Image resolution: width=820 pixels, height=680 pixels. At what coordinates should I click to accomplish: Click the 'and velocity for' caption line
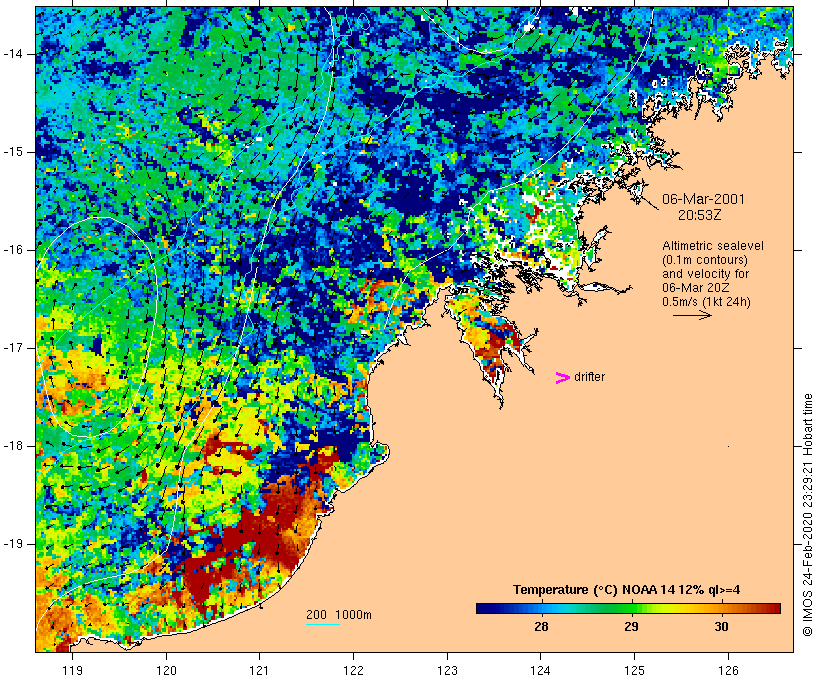point(705,274)
